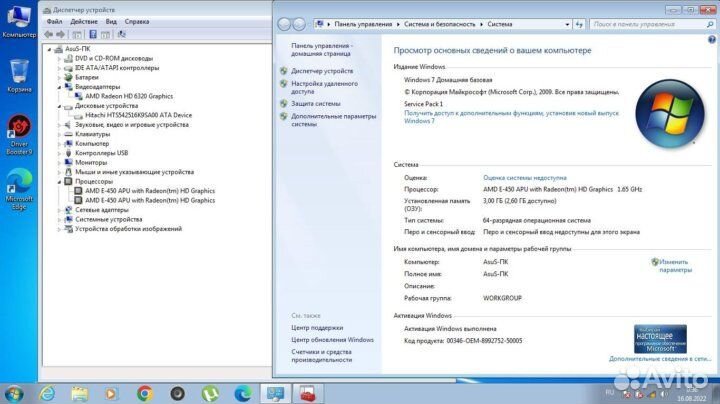Click Дополнительные сведения в сети link
Viewport: 720px width, 404px height.
[659, 359]
